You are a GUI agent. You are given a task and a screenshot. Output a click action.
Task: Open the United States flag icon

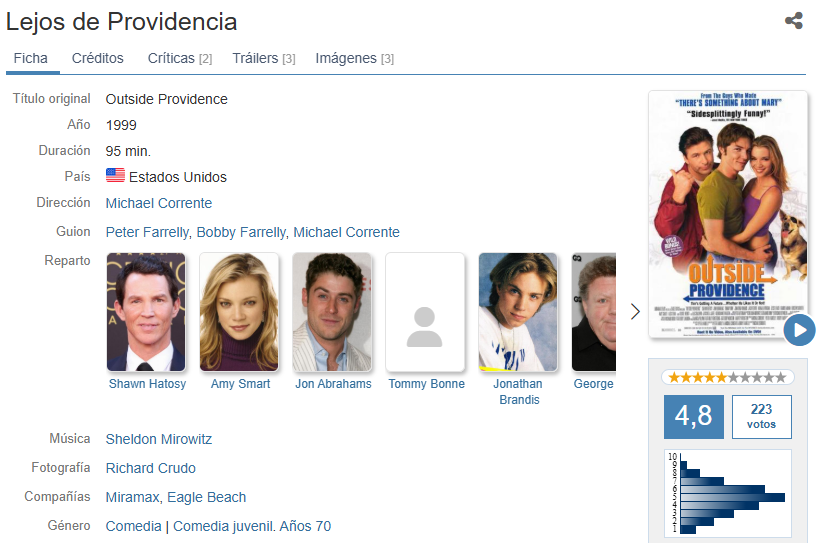point(115,175)
